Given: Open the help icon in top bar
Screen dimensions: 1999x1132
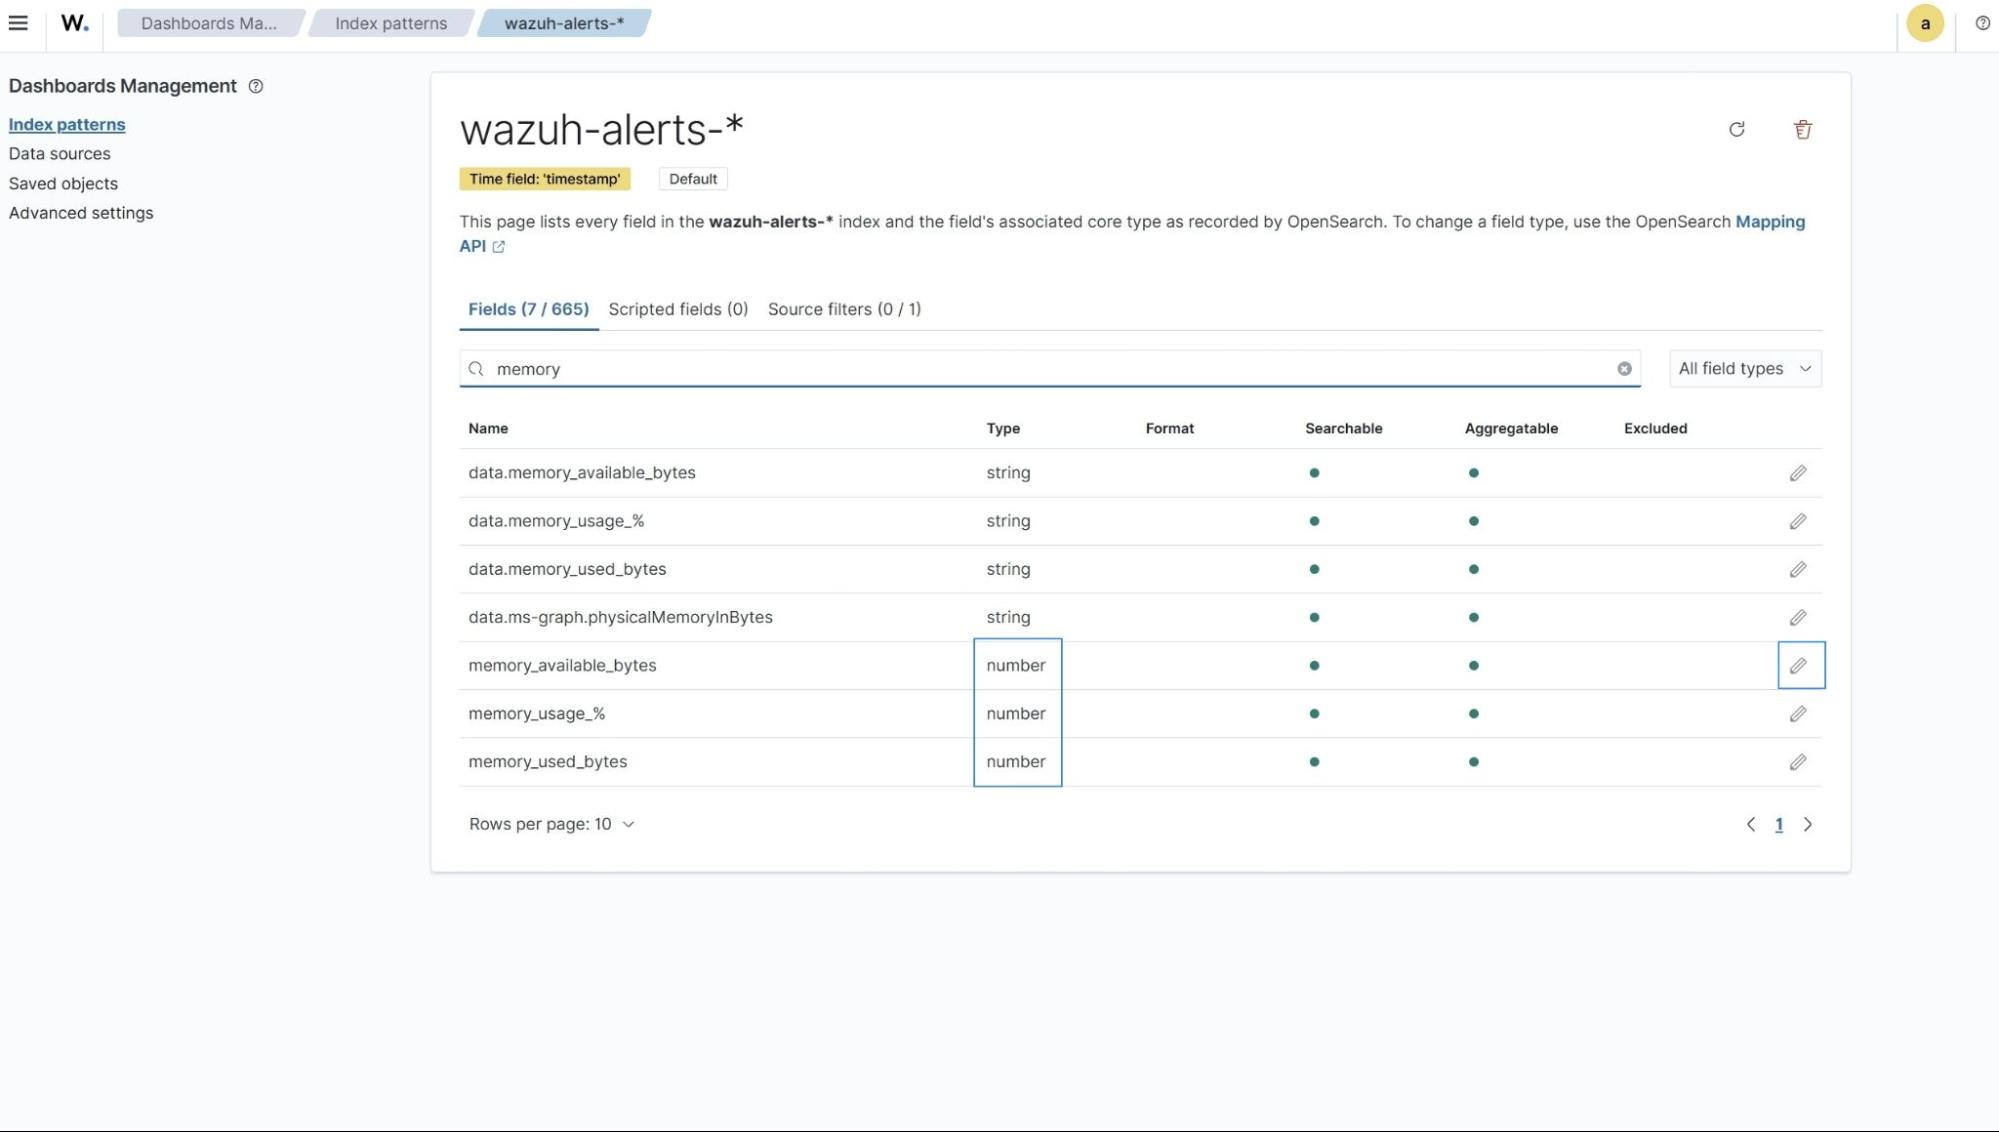Looking at the screenshot, I should [x=1982, y=23].
